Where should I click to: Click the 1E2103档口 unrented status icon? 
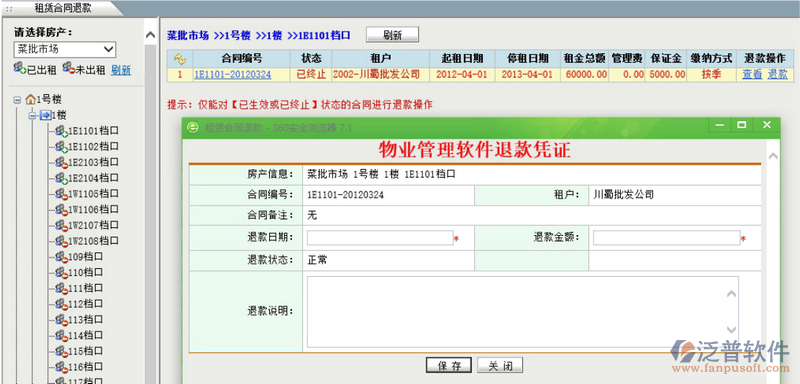61,163
